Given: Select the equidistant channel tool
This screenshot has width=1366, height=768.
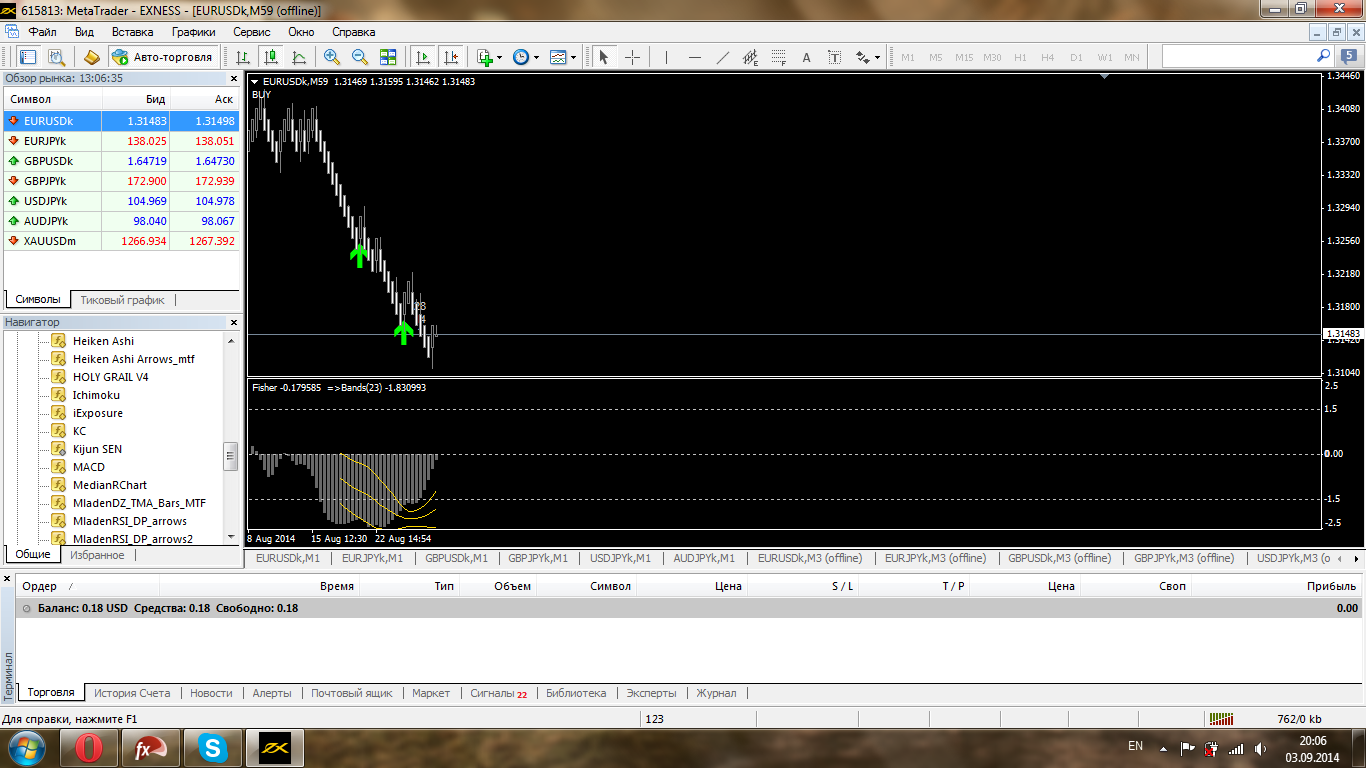Looking at the screenshot, I should point(751,57).
